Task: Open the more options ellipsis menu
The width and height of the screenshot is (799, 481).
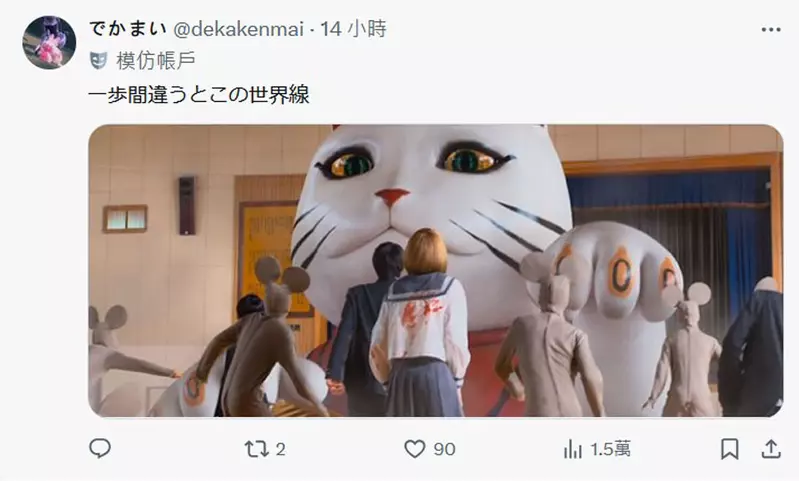Action: [770, 30]
